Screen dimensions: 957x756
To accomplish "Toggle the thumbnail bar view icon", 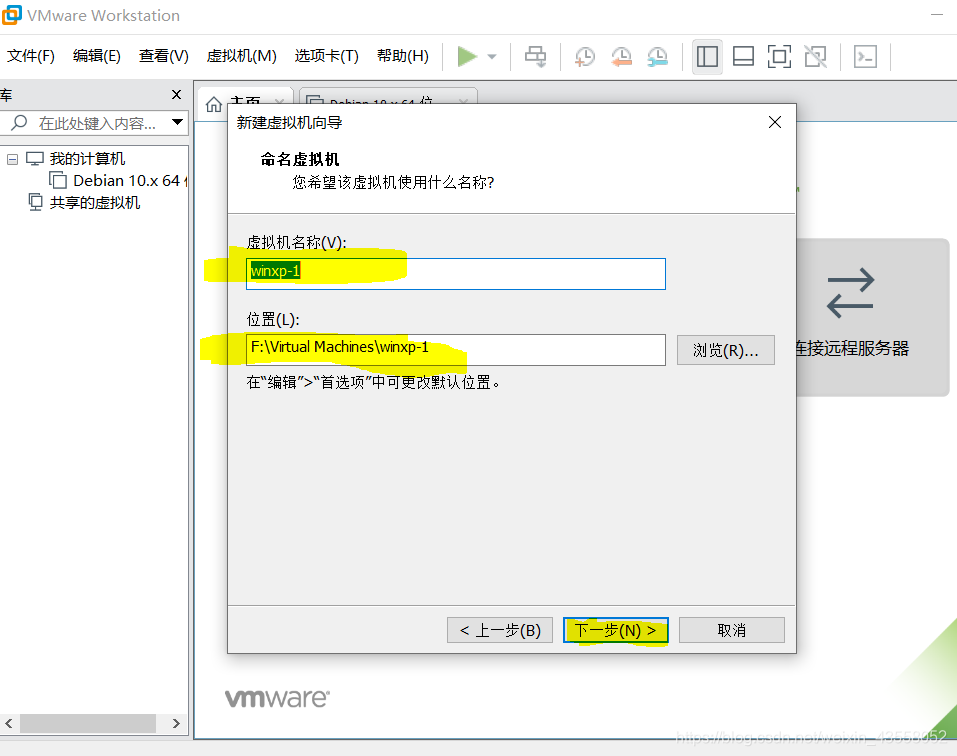I will click(x=743, y=57).
